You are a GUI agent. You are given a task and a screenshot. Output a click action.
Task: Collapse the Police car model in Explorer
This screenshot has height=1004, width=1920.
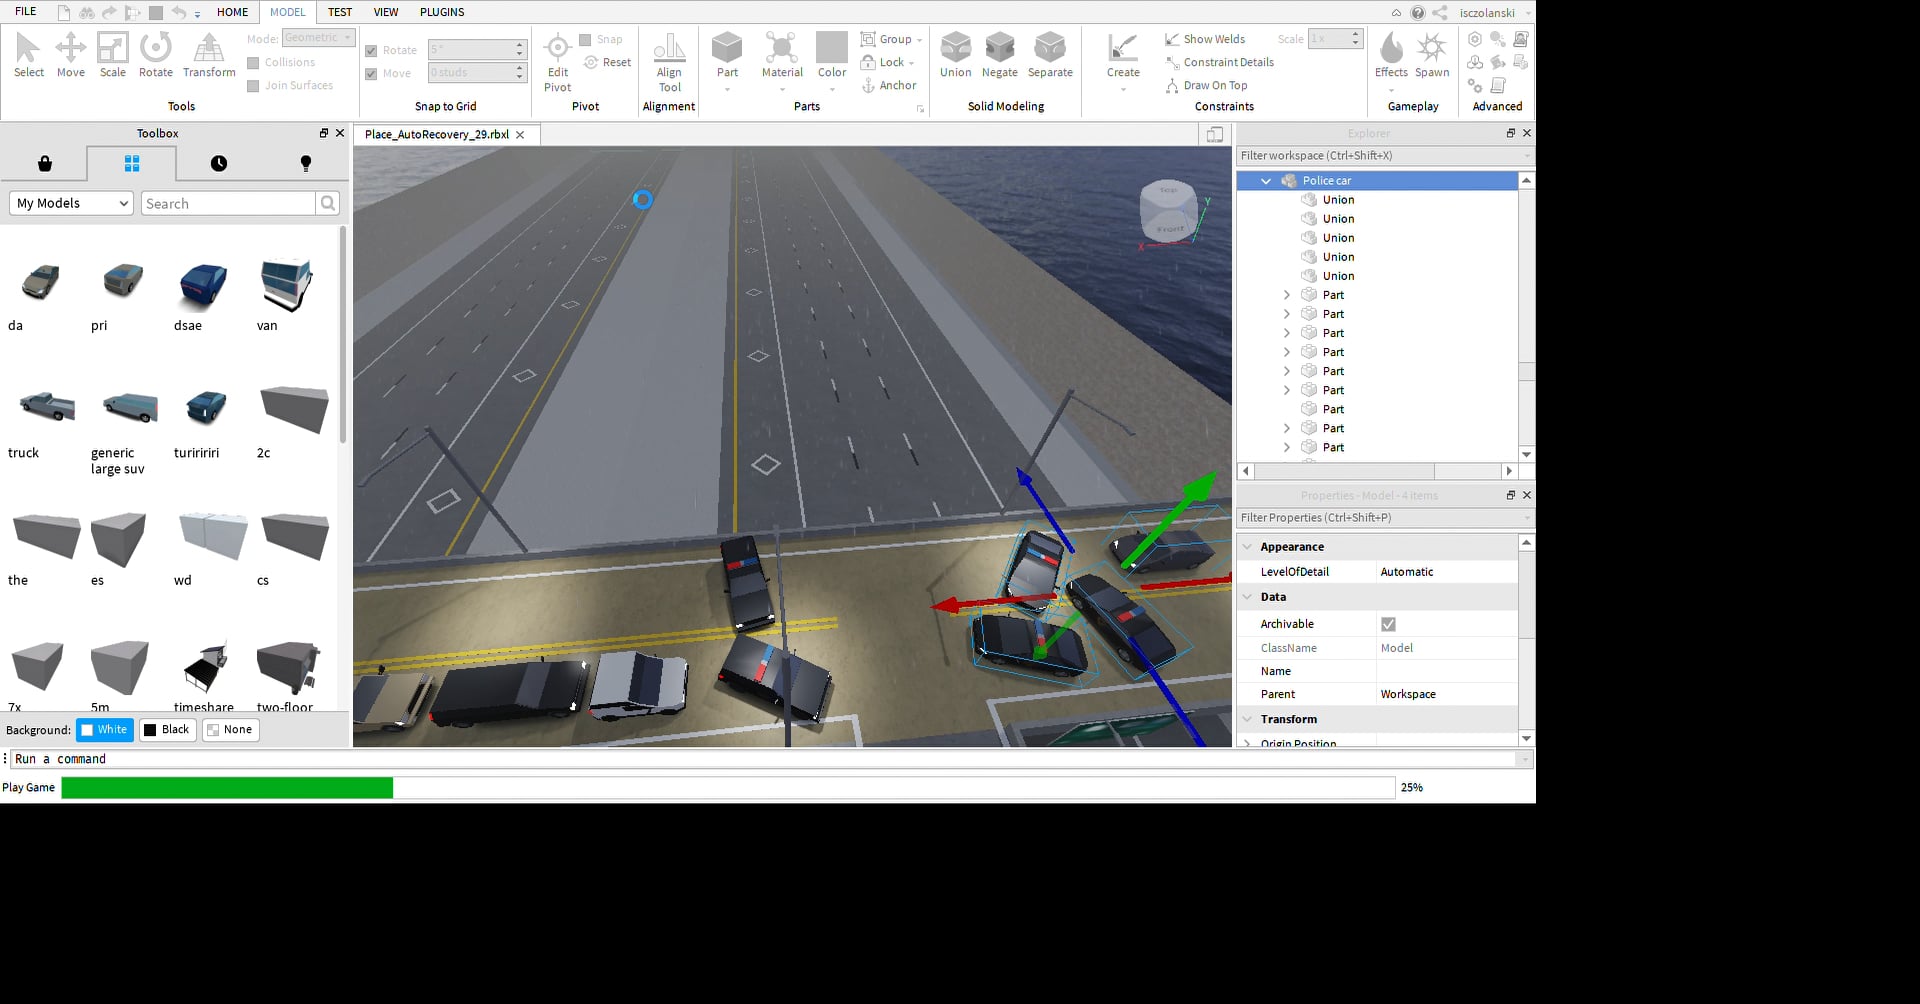click(1266, 180)
